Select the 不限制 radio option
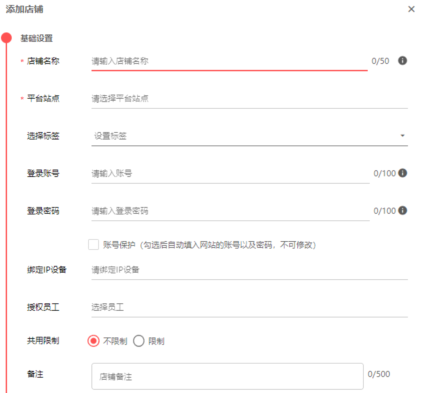422x394 pixels. [93, 341]
